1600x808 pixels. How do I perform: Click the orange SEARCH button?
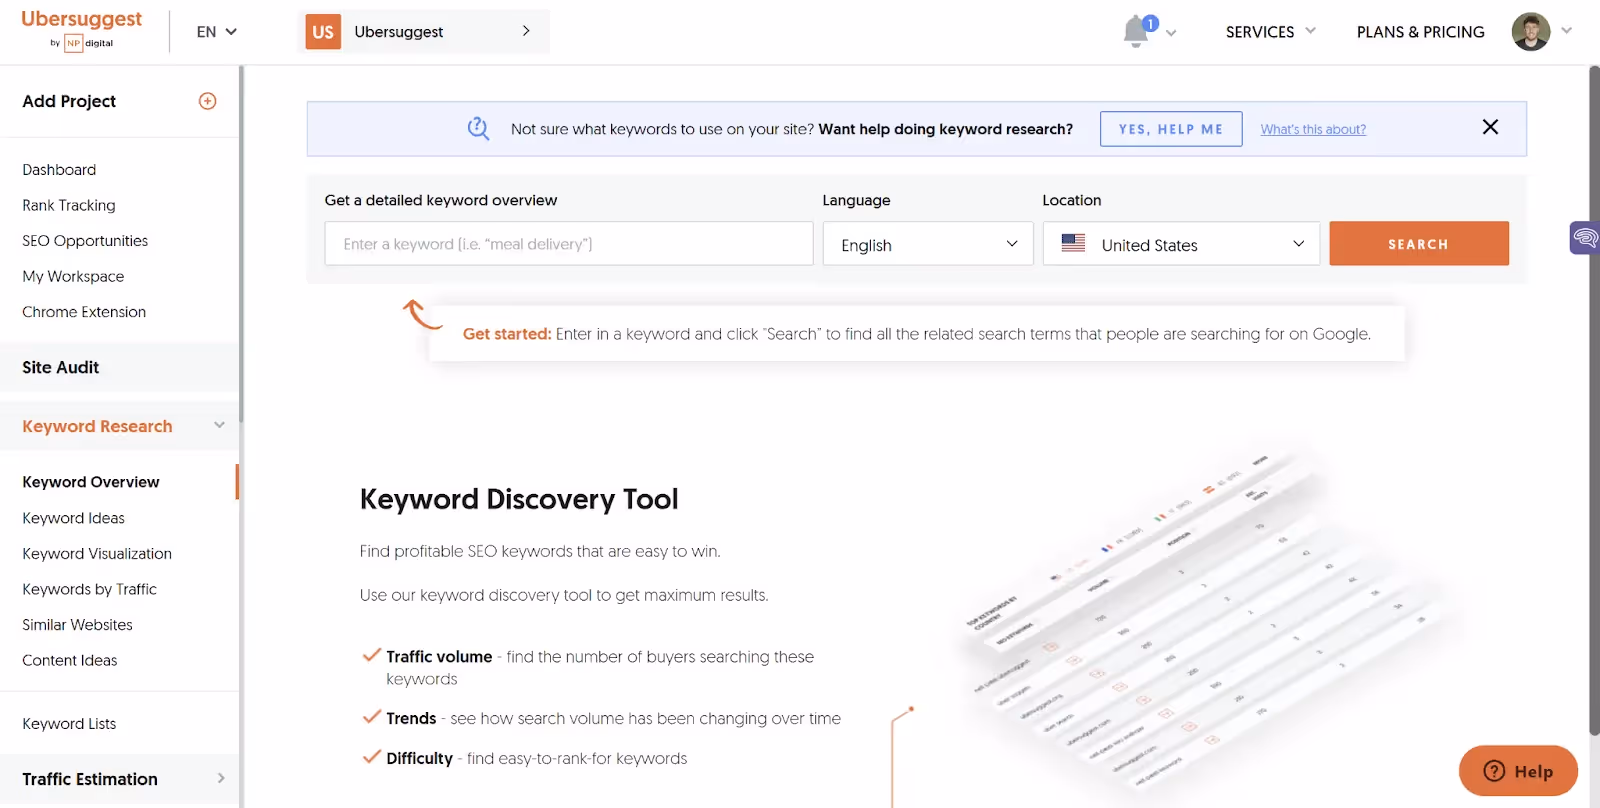(1418, 244)
